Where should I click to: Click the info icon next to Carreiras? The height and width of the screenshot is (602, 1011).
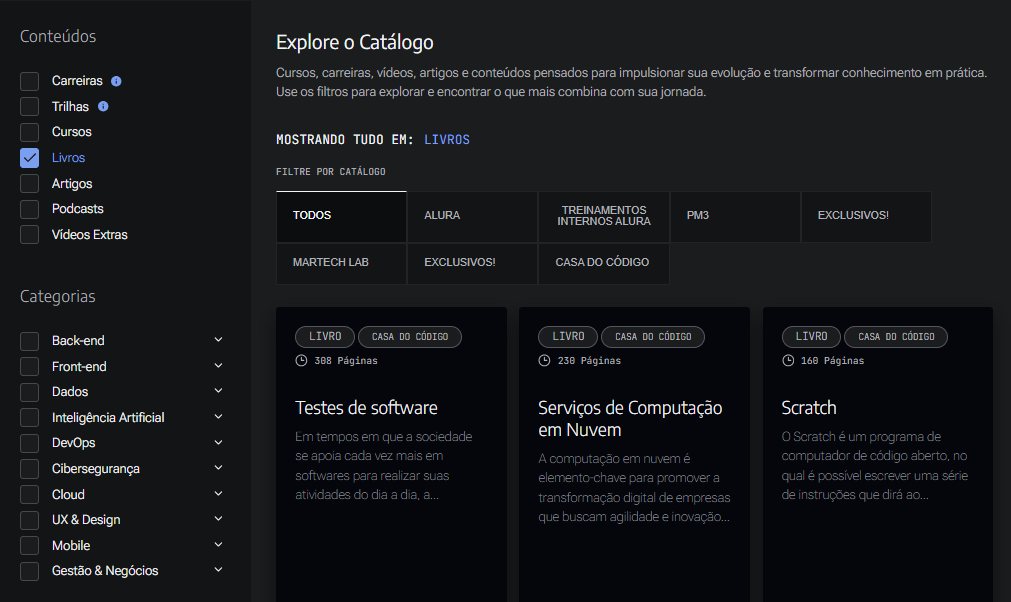pyautogui.click(x=116, y=81)
